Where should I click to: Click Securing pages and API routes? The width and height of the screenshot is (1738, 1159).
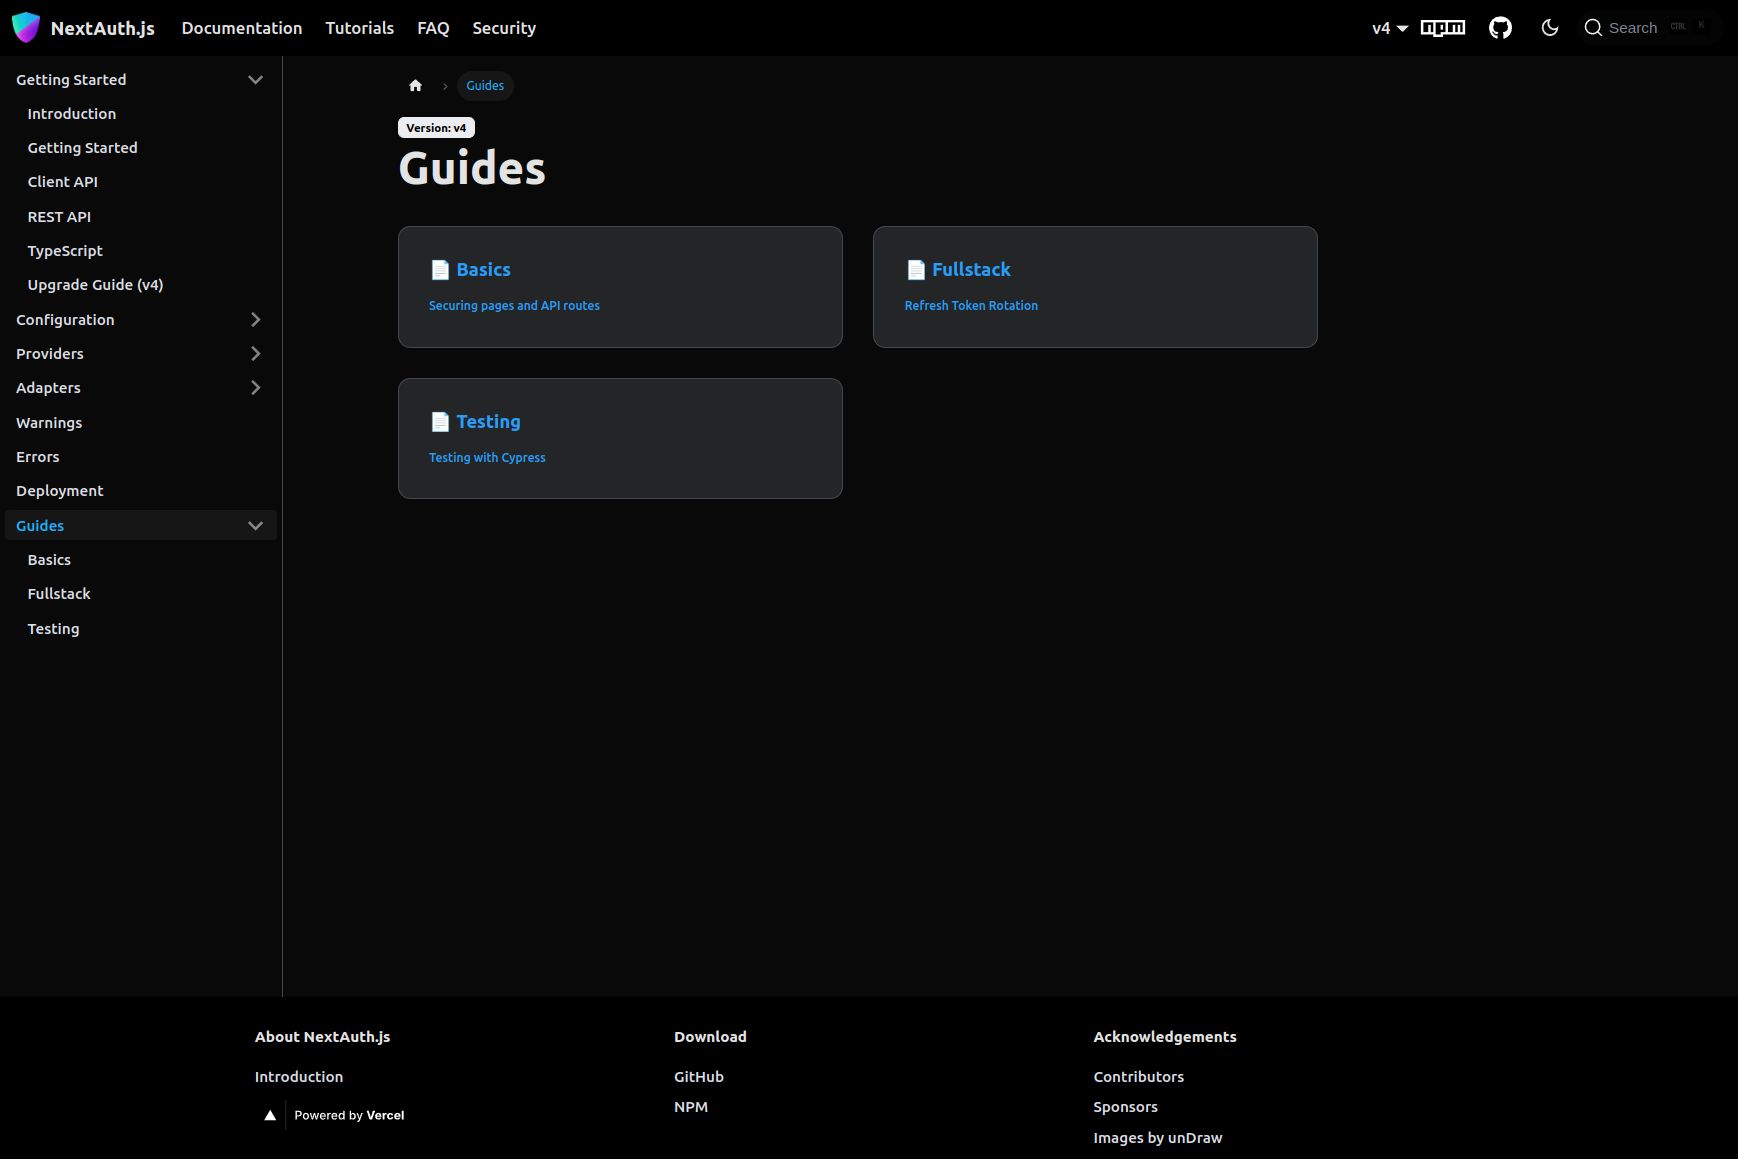(514, 306)
